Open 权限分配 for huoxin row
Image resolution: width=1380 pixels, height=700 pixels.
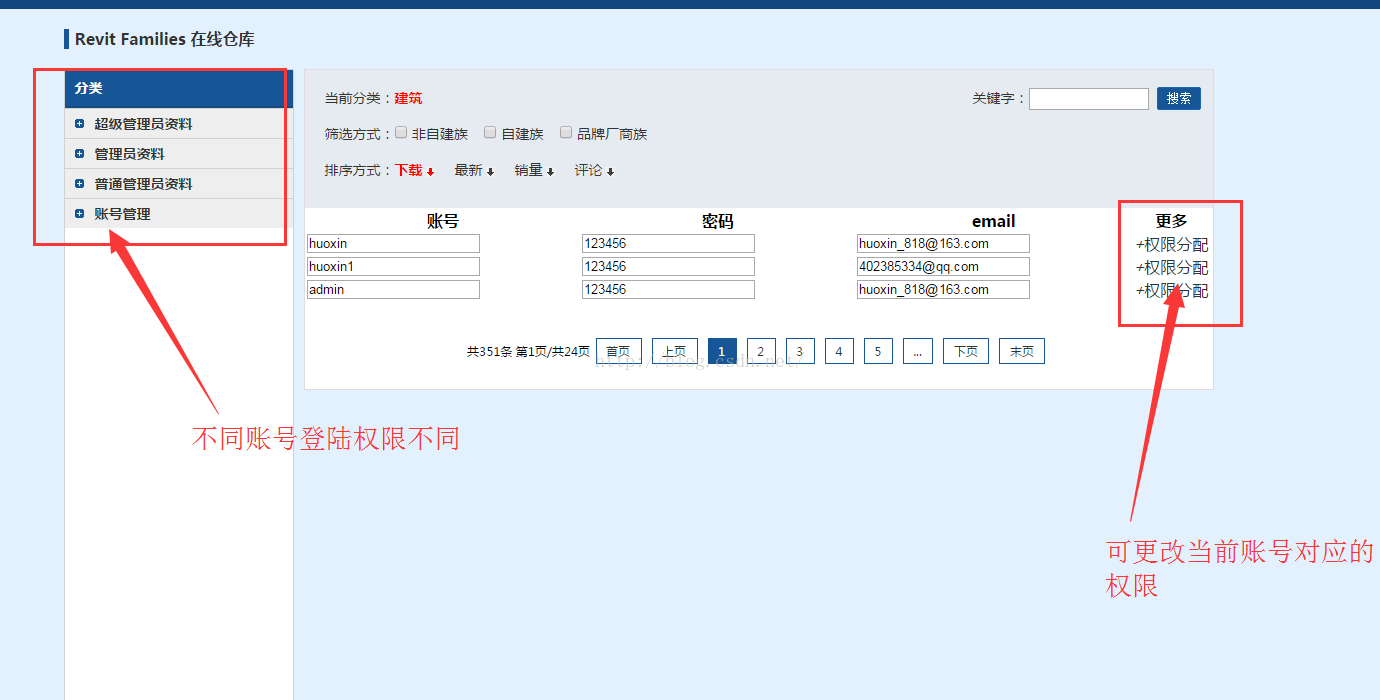click(1172, 245)
